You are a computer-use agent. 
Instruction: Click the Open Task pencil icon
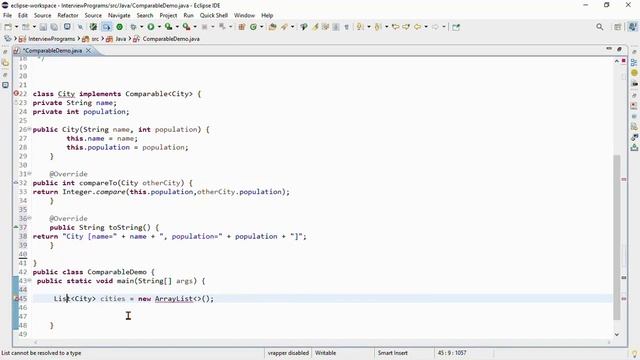(284, 27)
